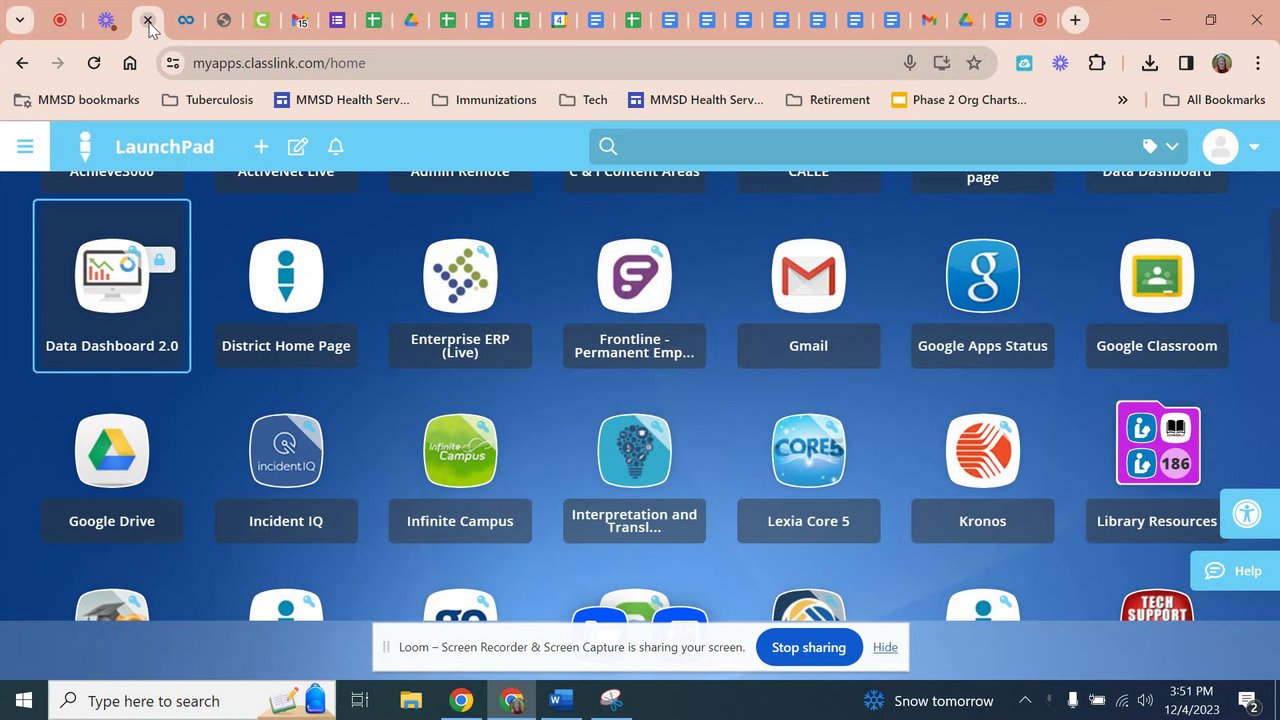Close the active browser tab
Screen dimensions: 1280x720
[x=147, y=20]
